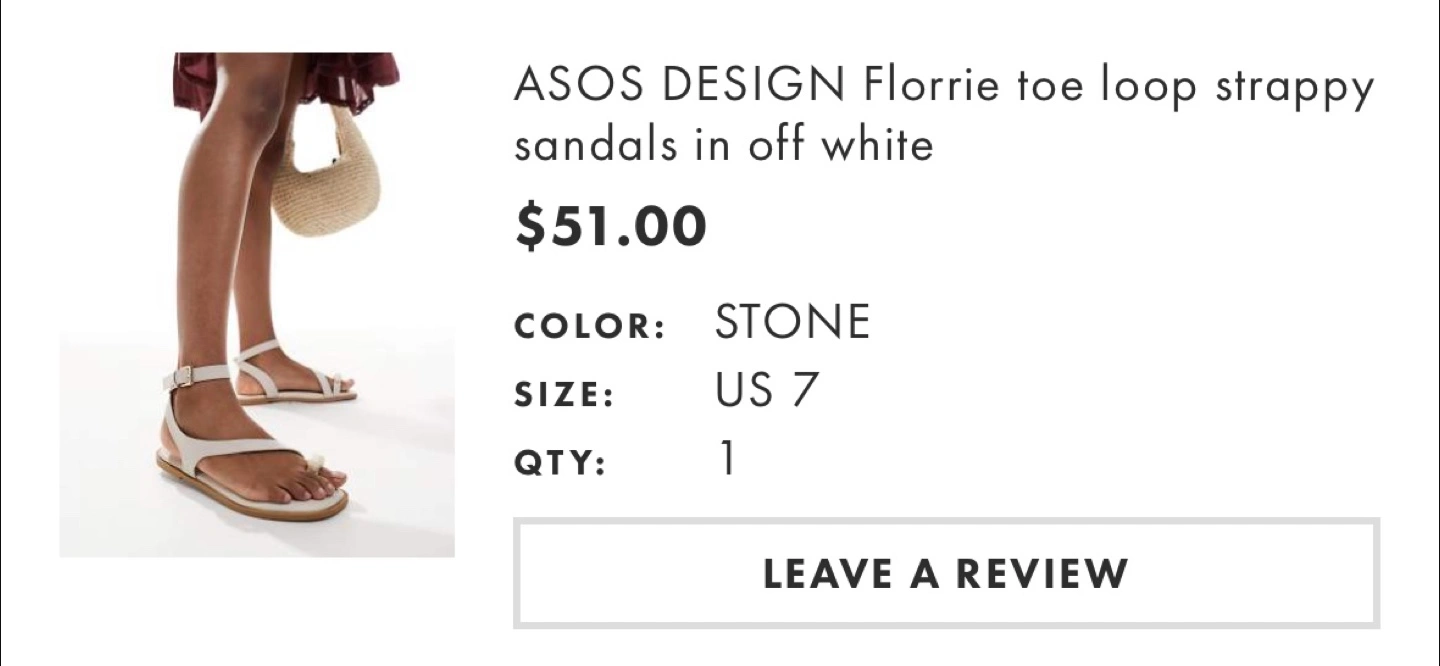1440x666 pixels.
Task: Click the ASOS DESIGN brand text
Action: pos(680,87)
